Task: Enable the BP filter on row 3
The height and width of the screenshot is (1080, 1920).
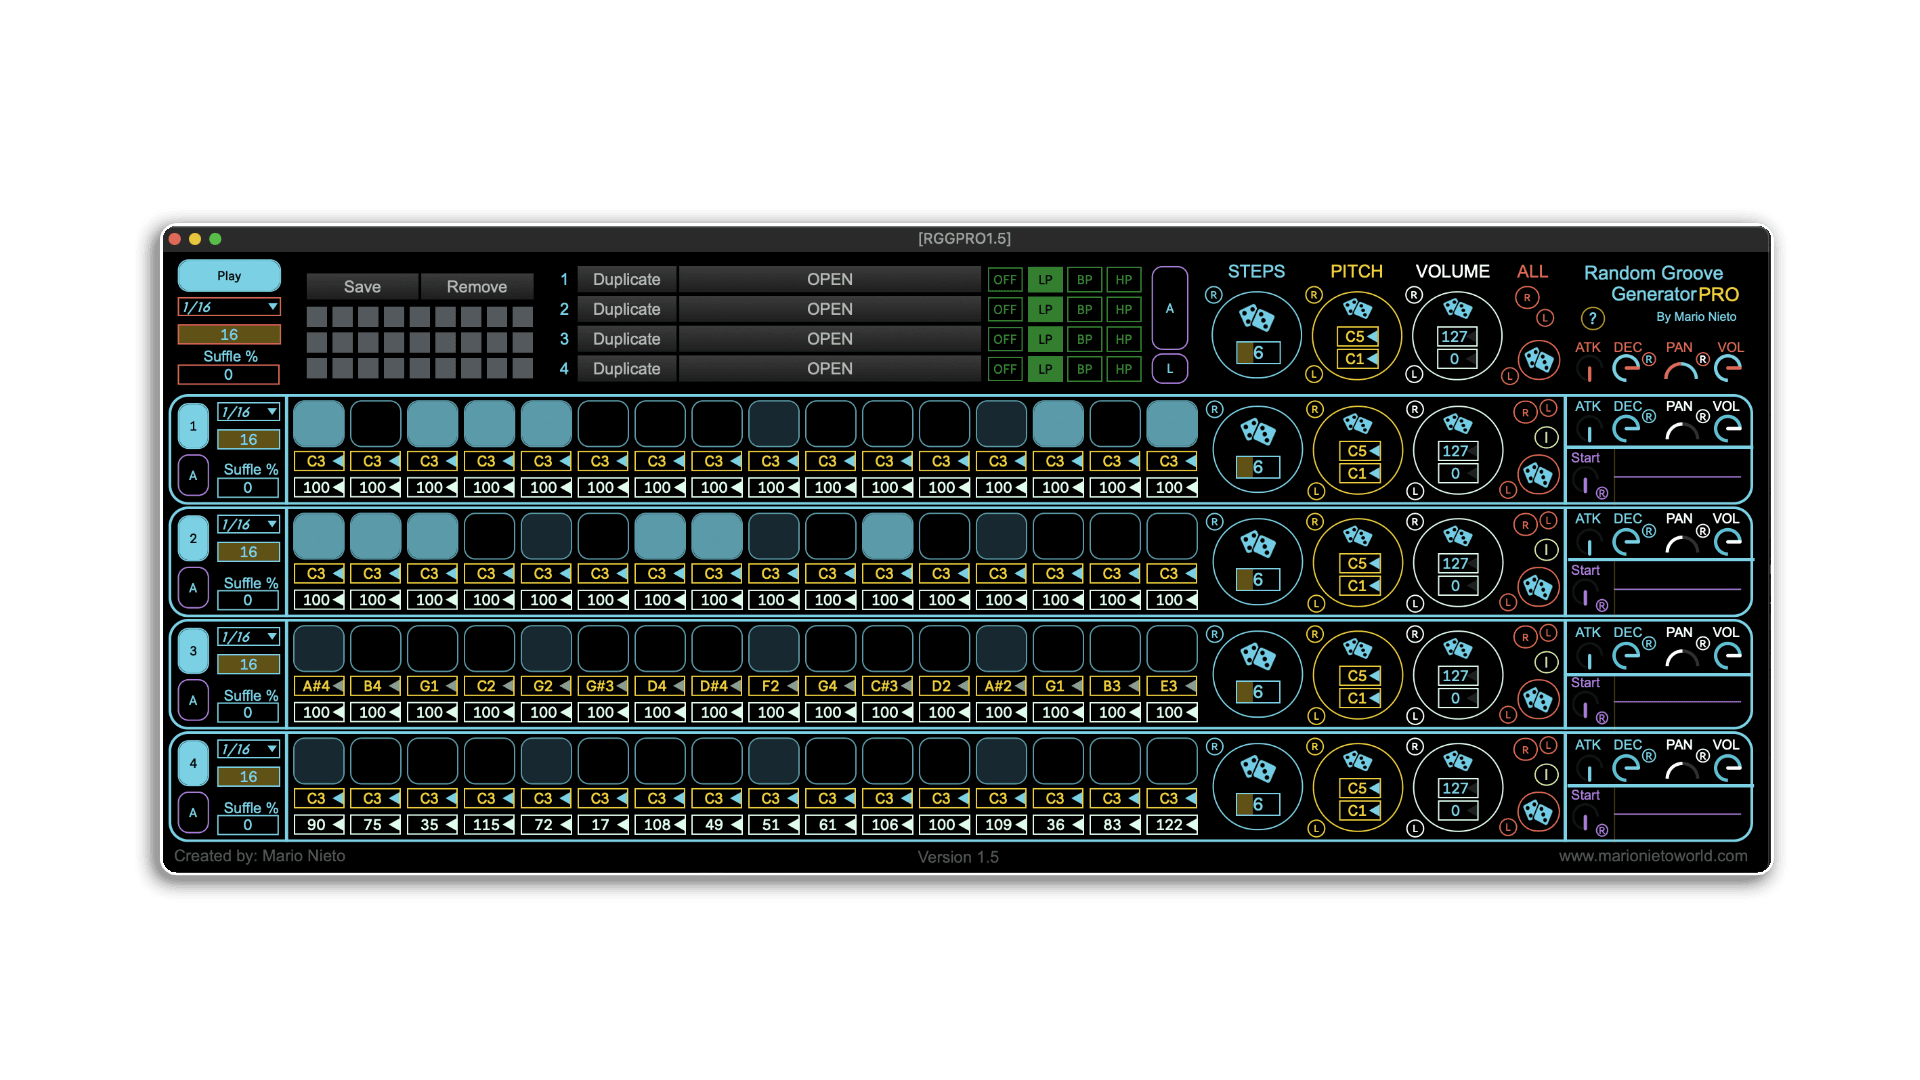Action: [x=1084, y=339]
